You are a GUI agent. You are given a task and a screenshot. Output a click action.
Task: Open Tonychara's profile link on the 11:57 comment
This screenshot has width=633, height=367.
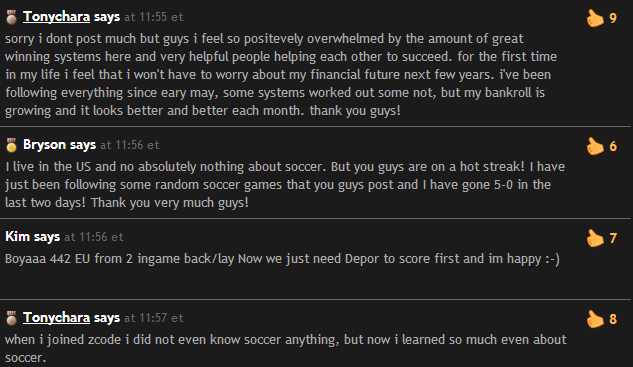[x=57, y=318]
